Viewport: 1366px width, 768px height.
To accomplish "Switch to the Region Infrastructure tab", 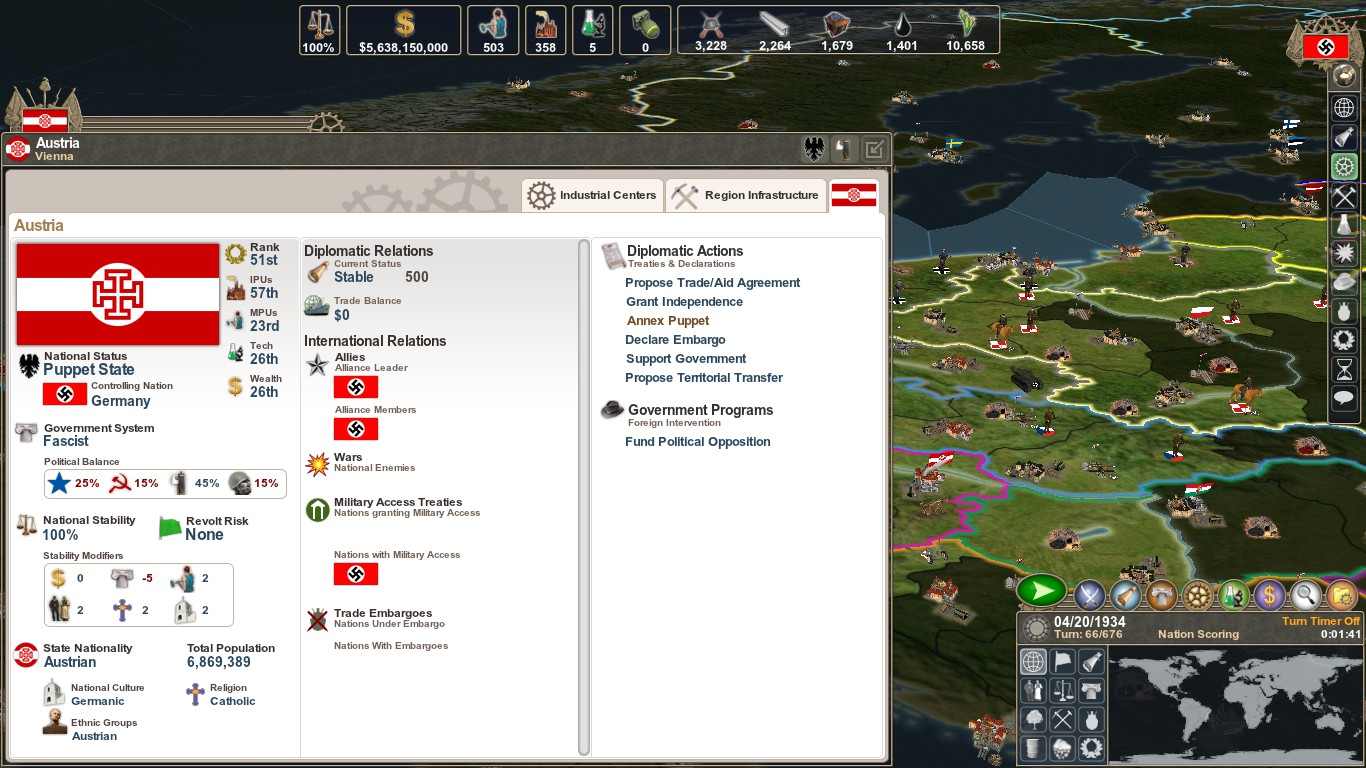I will (746, 195).
